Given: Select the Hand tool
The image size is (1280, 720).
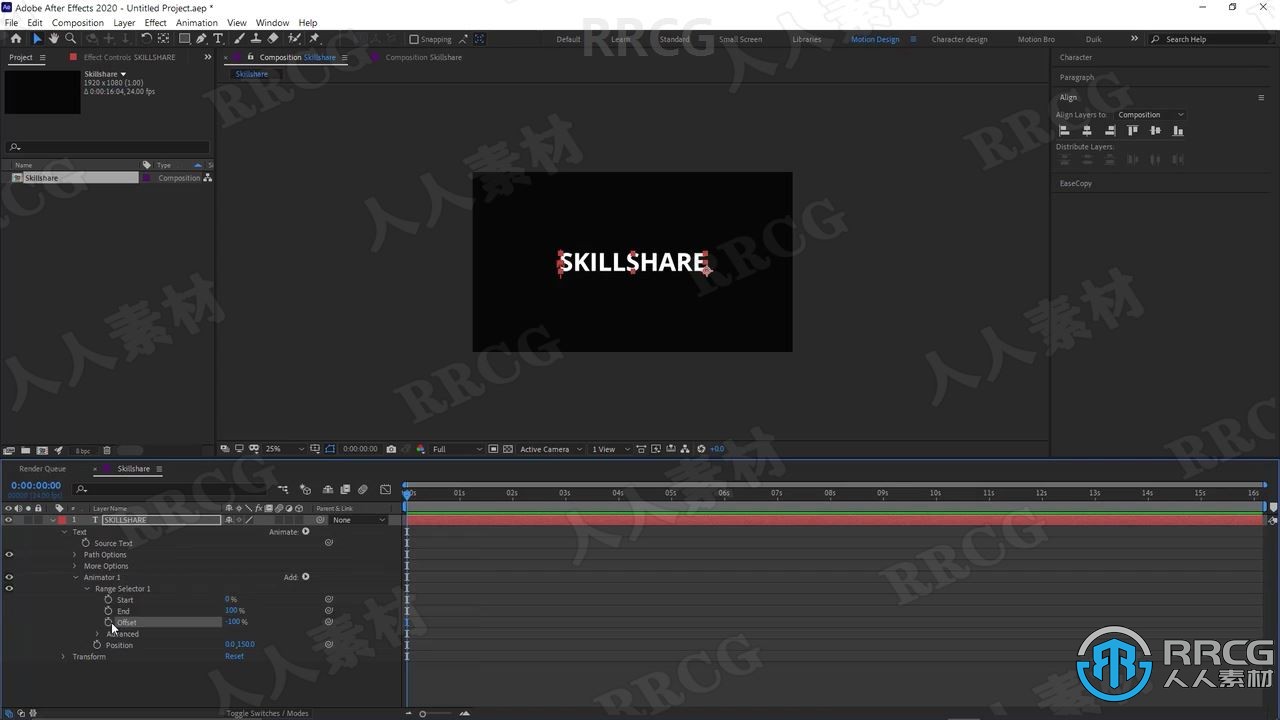Looking at the screenshot, I should coord(54,39).
